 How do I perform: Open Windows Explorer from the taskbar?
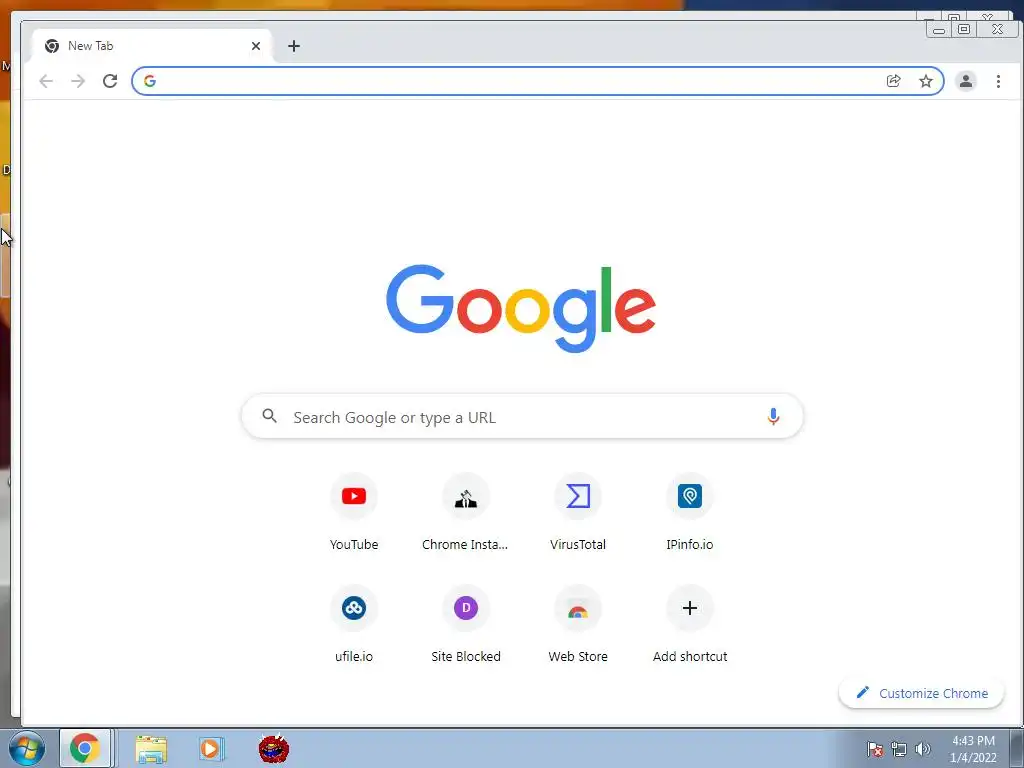point(151,749)
